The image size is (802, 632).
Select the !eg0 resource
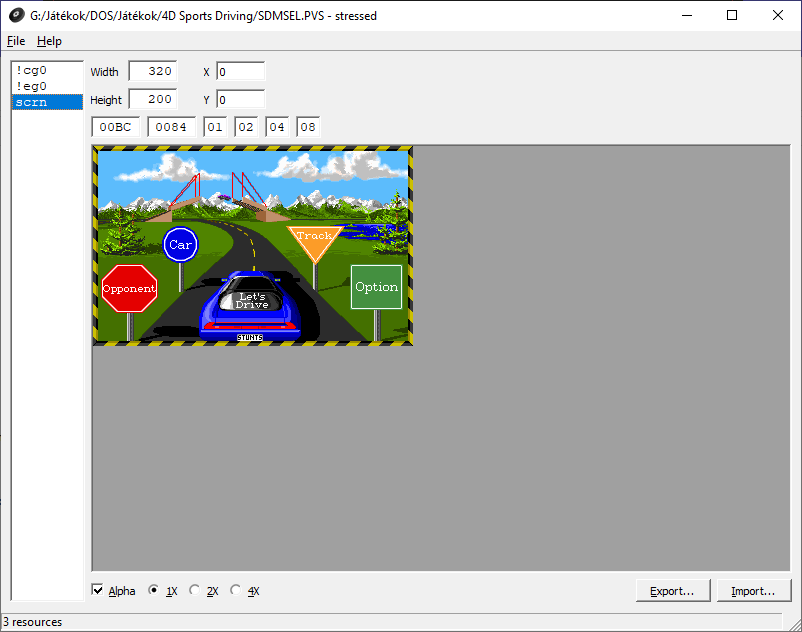(47, 86)
